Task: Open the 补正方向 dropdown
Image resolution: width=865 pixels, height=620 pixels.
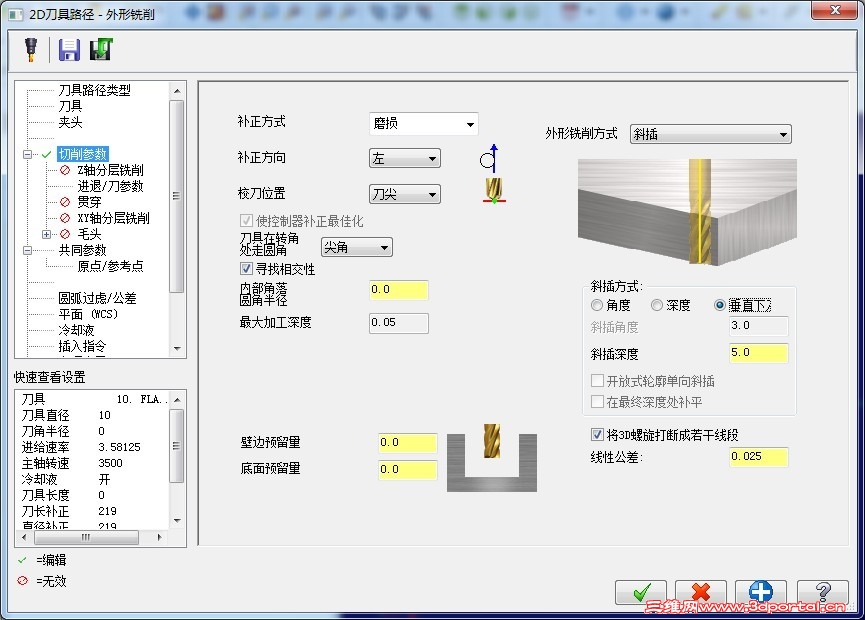Action: tap(404, 159)
